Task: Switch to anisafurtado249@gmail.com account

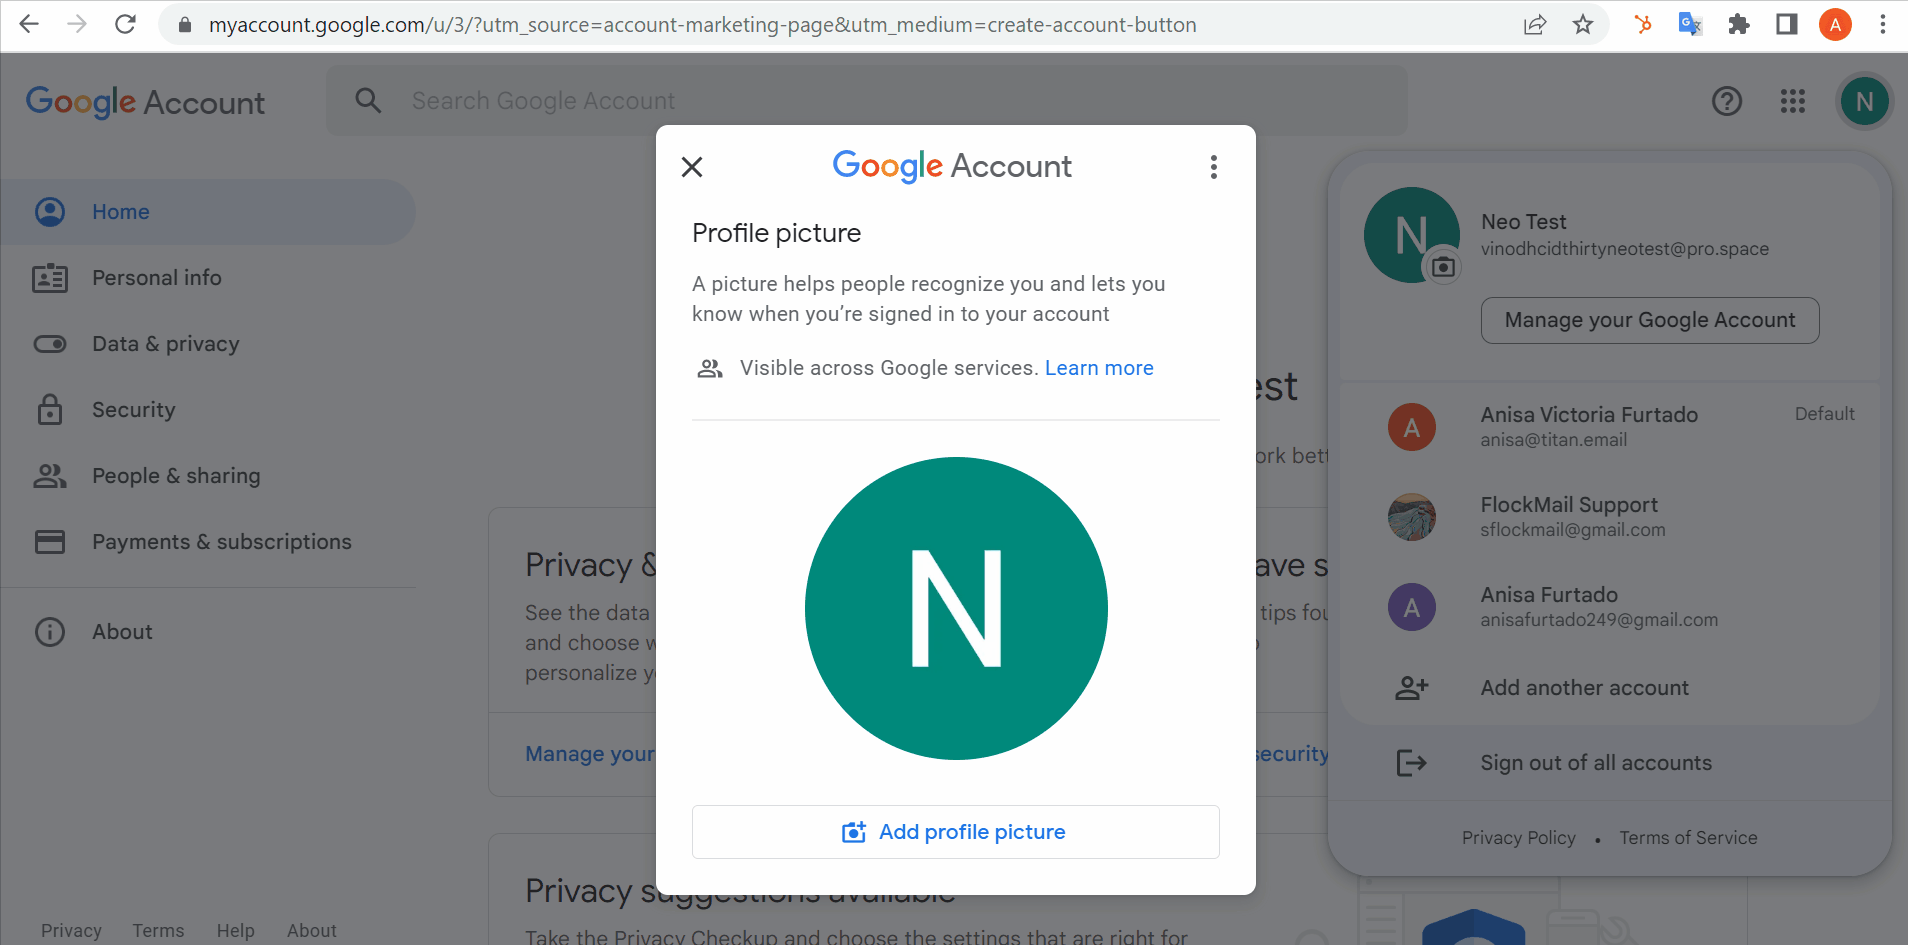Action: (1610, 607)
